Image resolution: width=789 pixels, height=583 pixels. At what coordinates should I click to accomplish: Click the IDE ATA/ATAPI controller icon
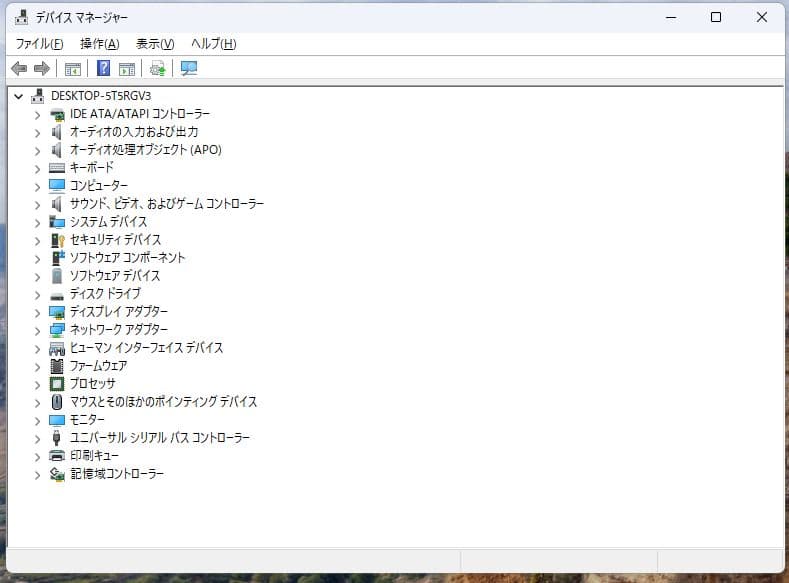coord(57,115)
